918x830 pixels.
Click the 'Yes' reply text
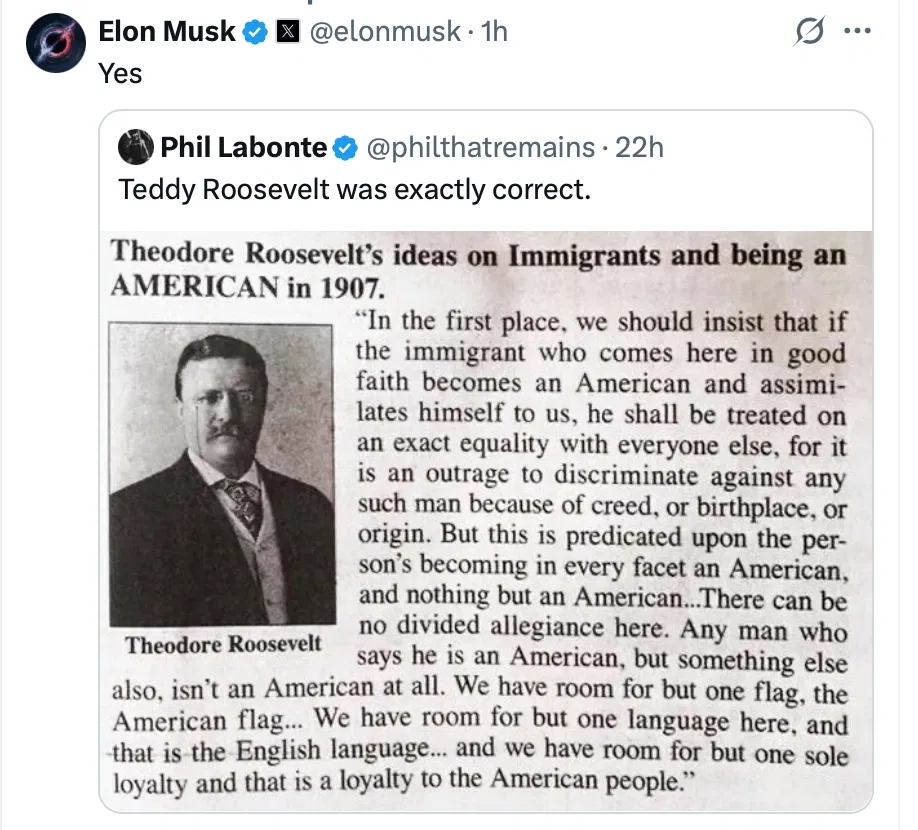[x=120, y=74]
